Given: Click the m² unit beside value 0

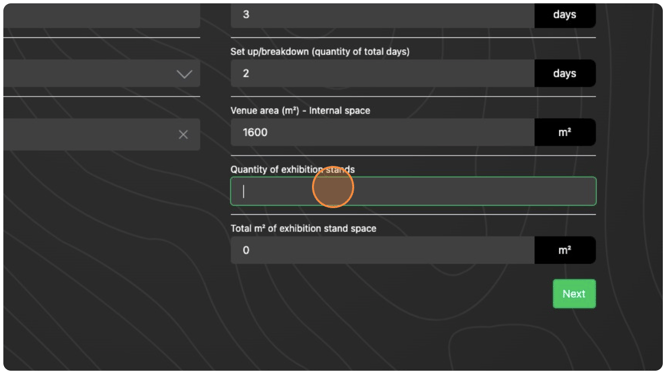Looking at the screenshot, I should (565, 250).
